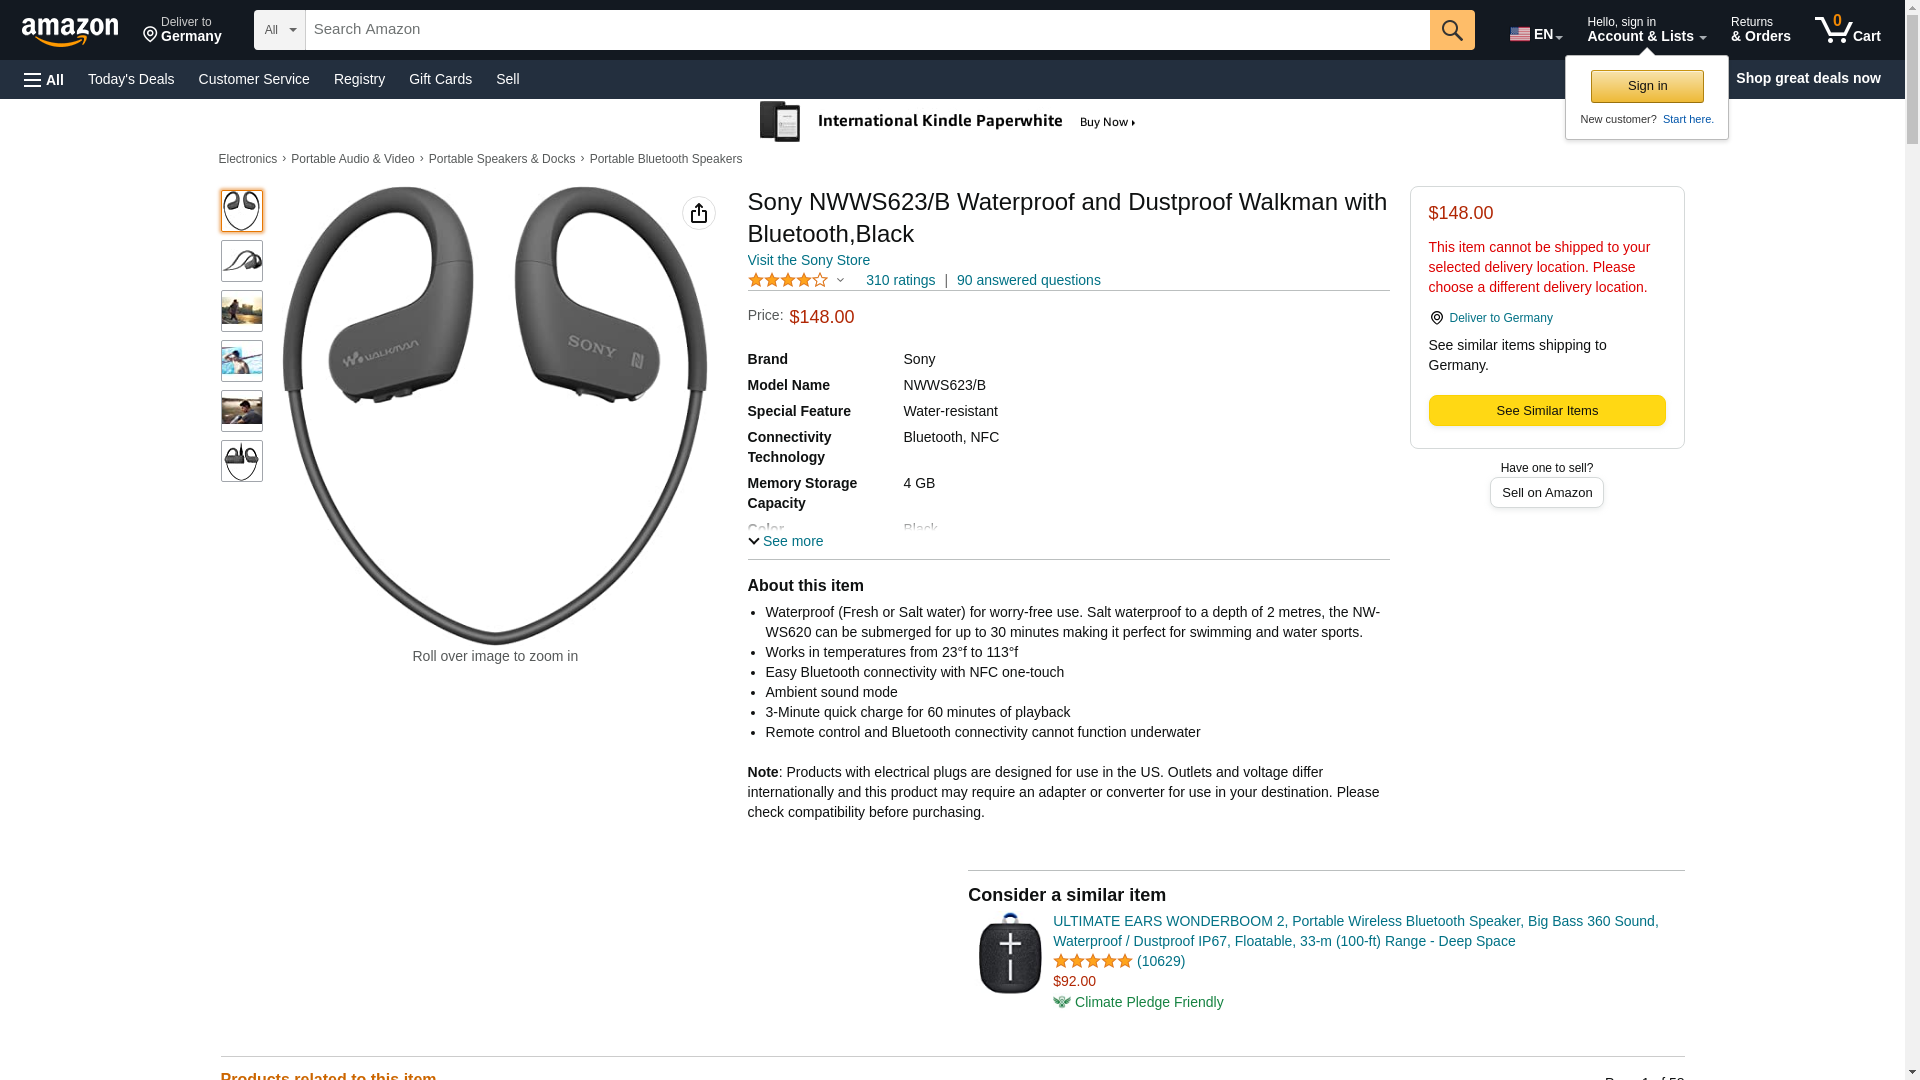Click the search magnifier button

pos(1451,30)
